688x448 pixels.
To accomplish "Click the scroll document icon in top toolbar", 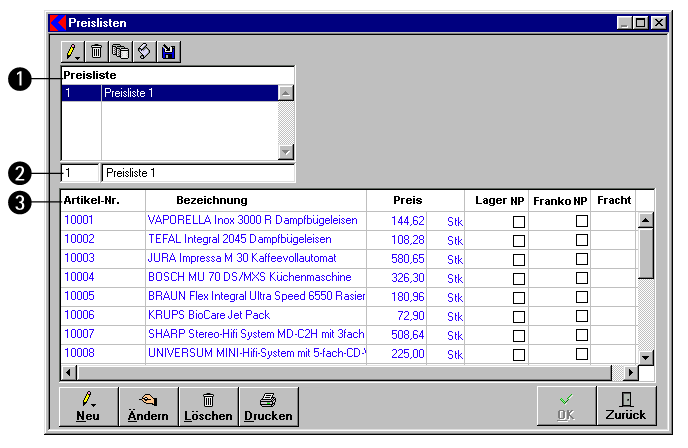I will click(x=145, y=50).
